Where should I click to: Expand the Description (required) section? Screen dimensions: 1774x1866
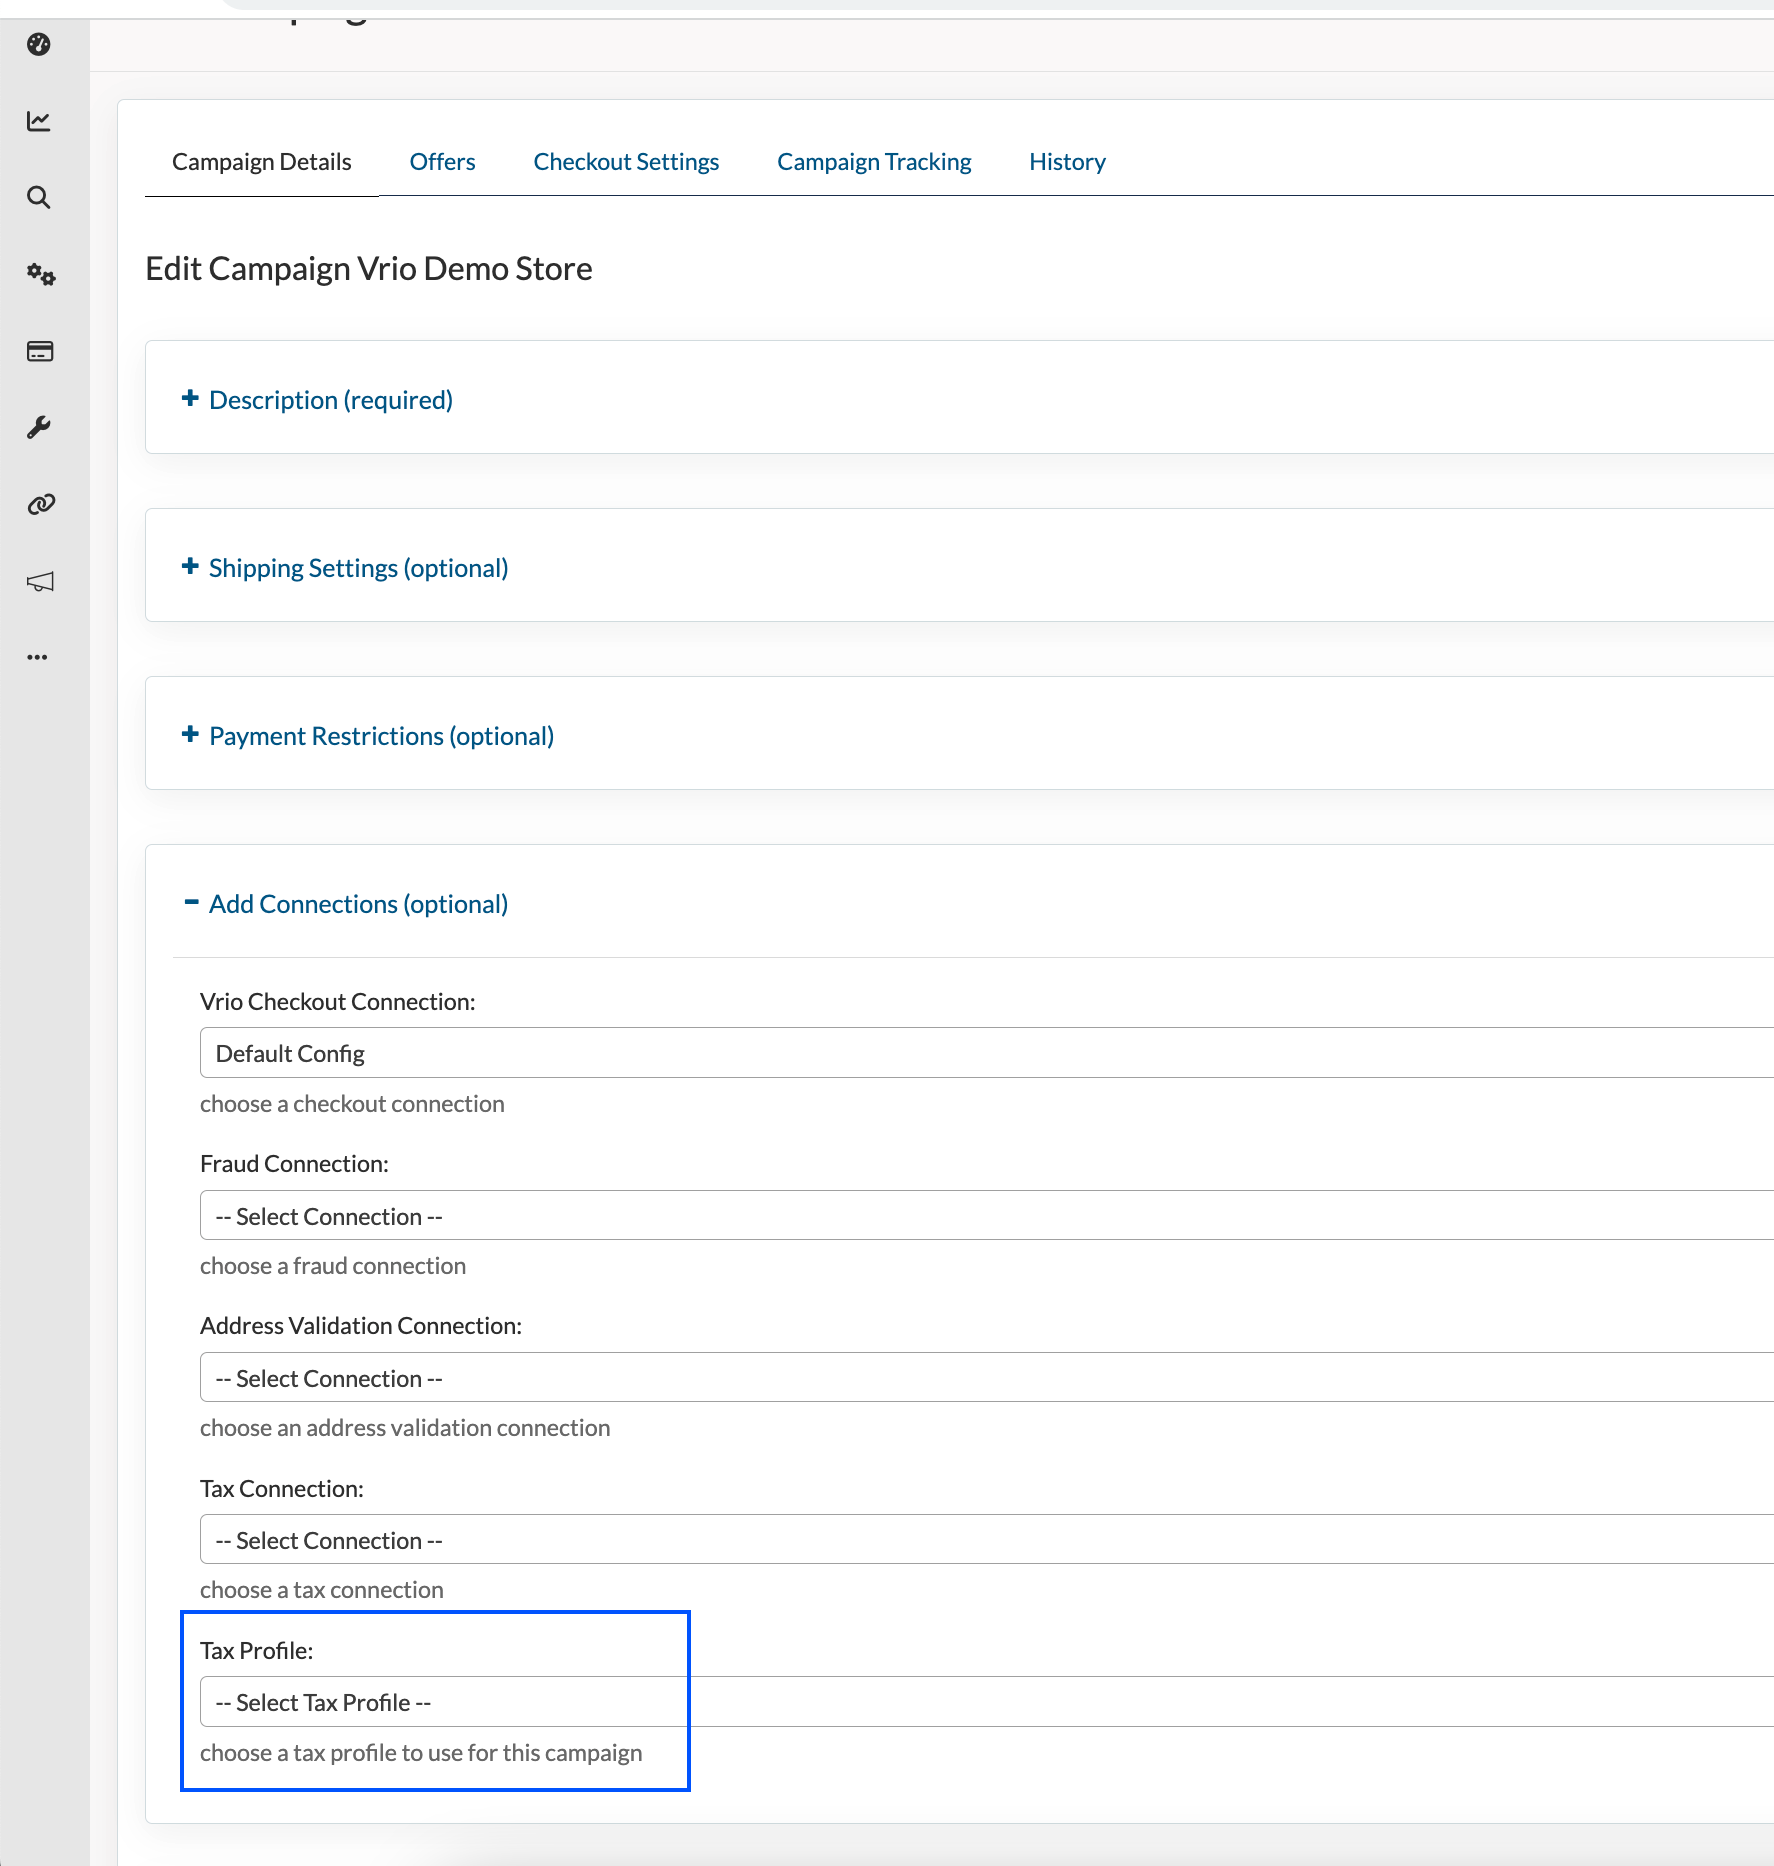[x=330, y=400]
